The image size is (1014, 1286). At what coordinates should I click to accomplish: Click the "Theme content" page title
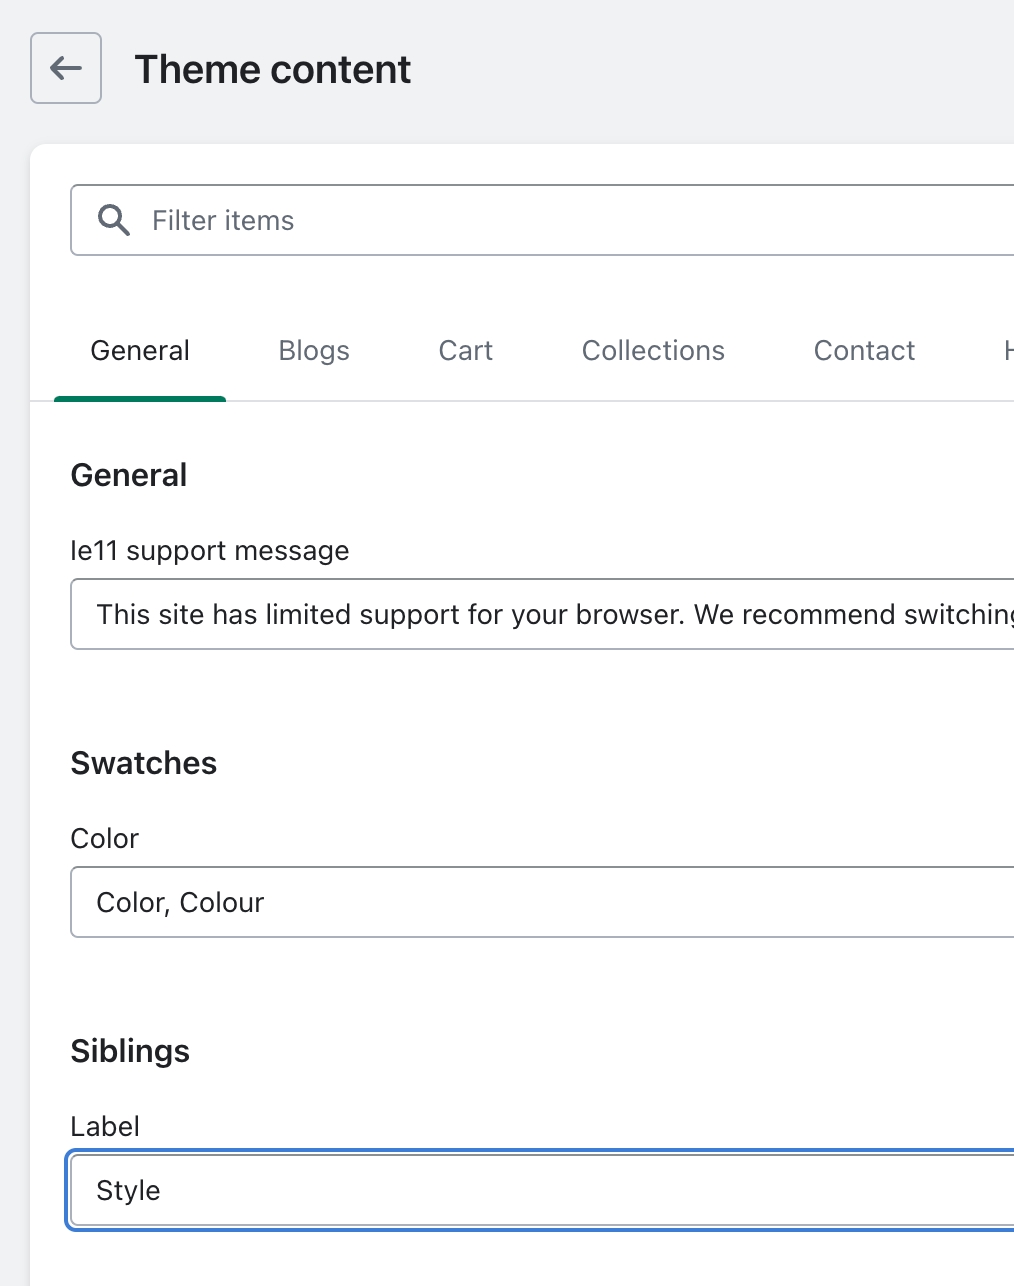(x=272, y=70)
